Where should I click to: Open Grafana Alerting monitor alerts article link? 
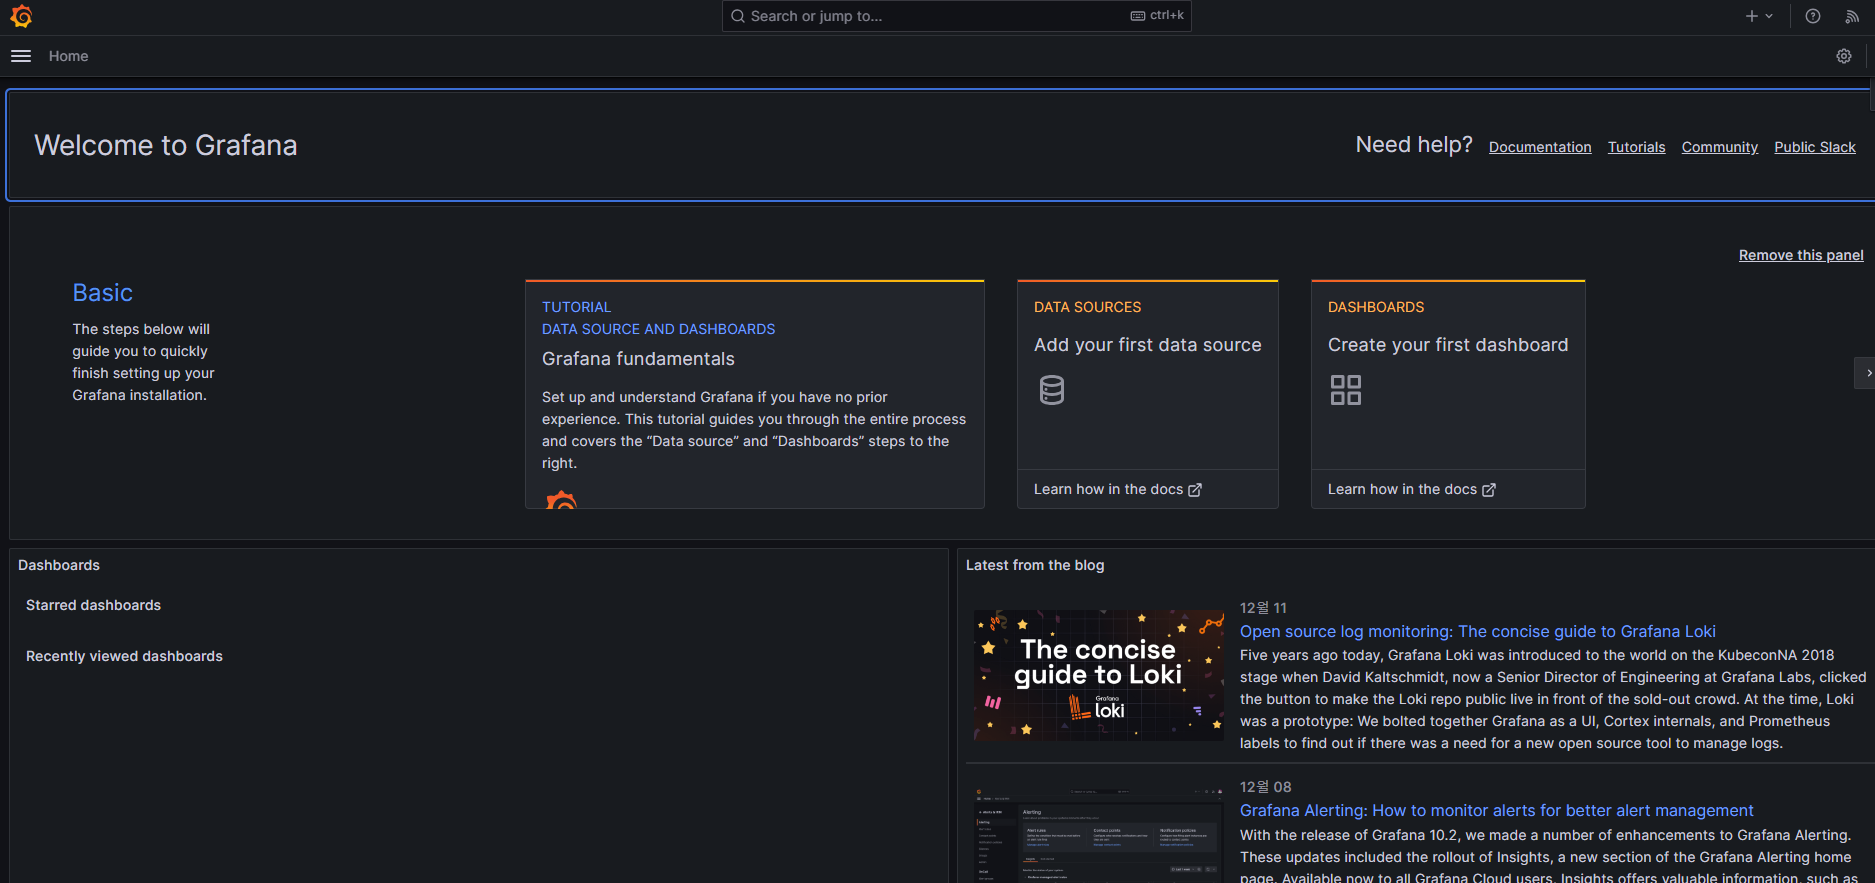pos(1497,810)
